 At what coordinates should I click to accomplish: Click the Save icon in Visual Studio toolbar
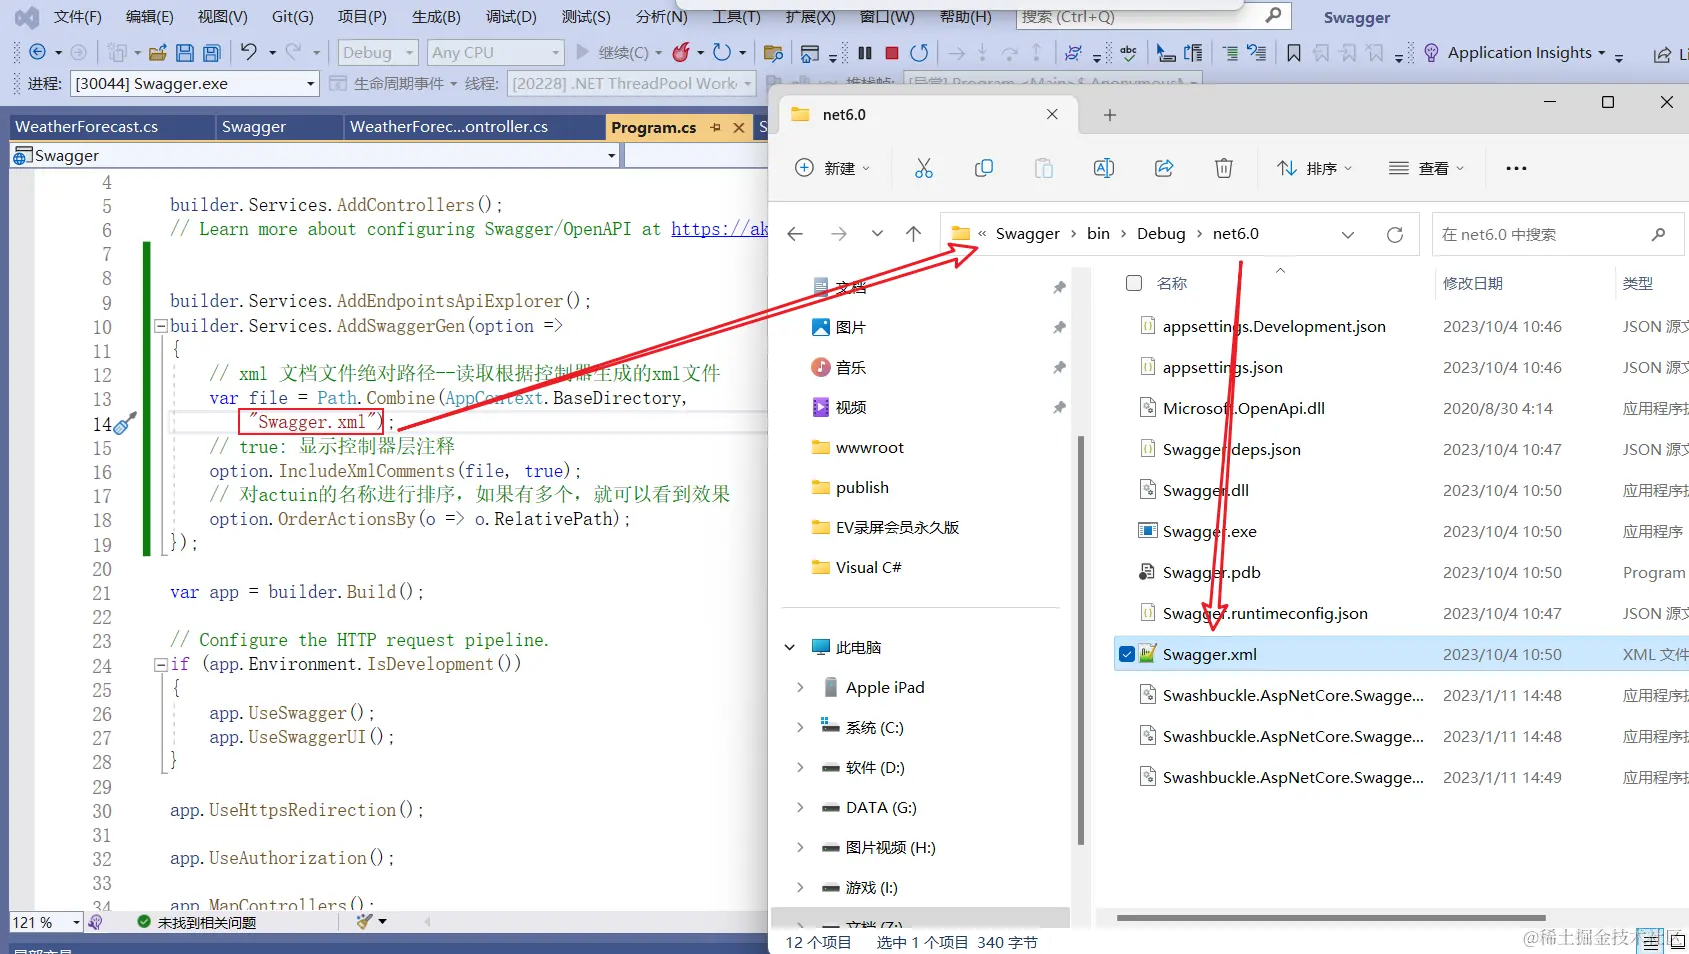tap(185, 53)
